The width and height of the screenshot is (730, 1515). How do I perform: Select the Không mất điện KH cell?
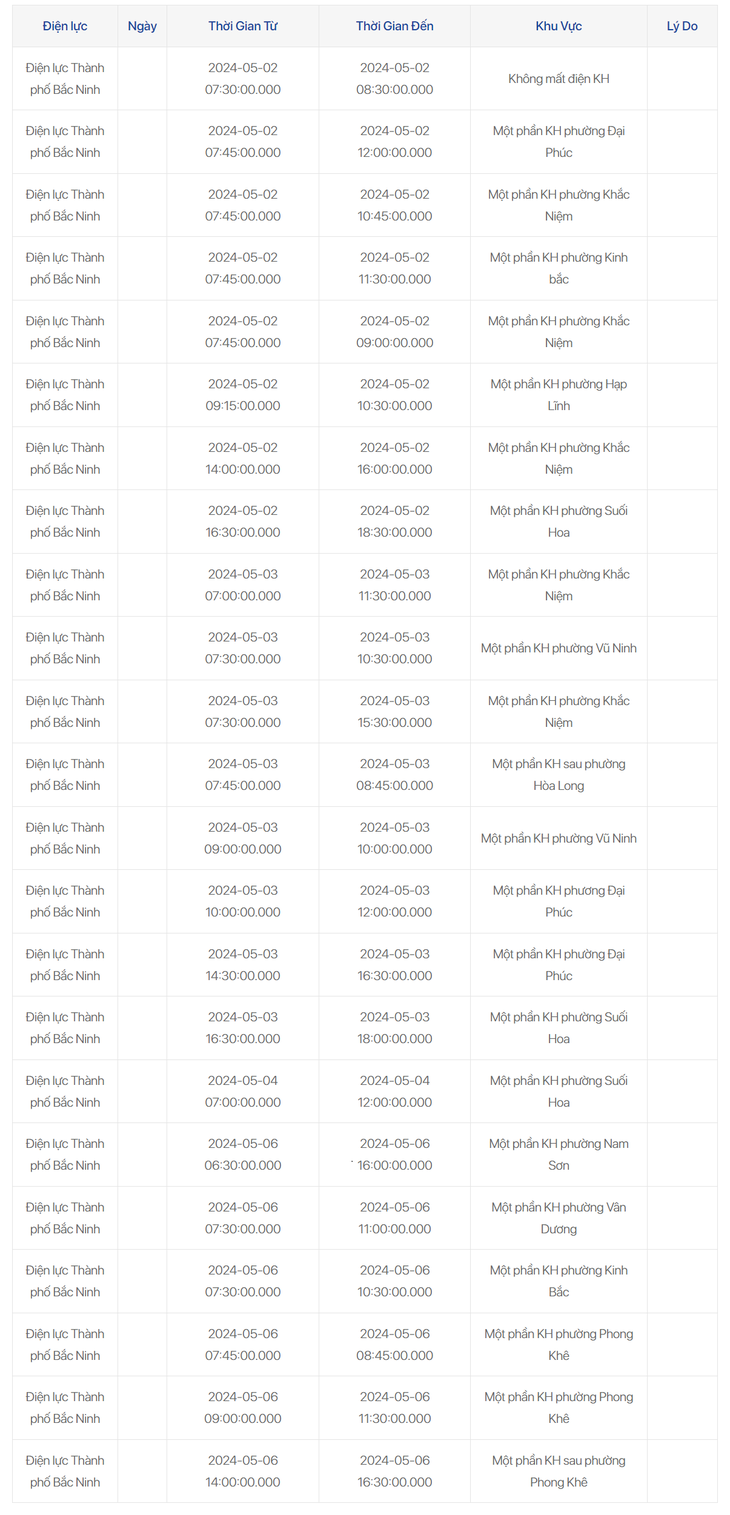coord(559,79)
